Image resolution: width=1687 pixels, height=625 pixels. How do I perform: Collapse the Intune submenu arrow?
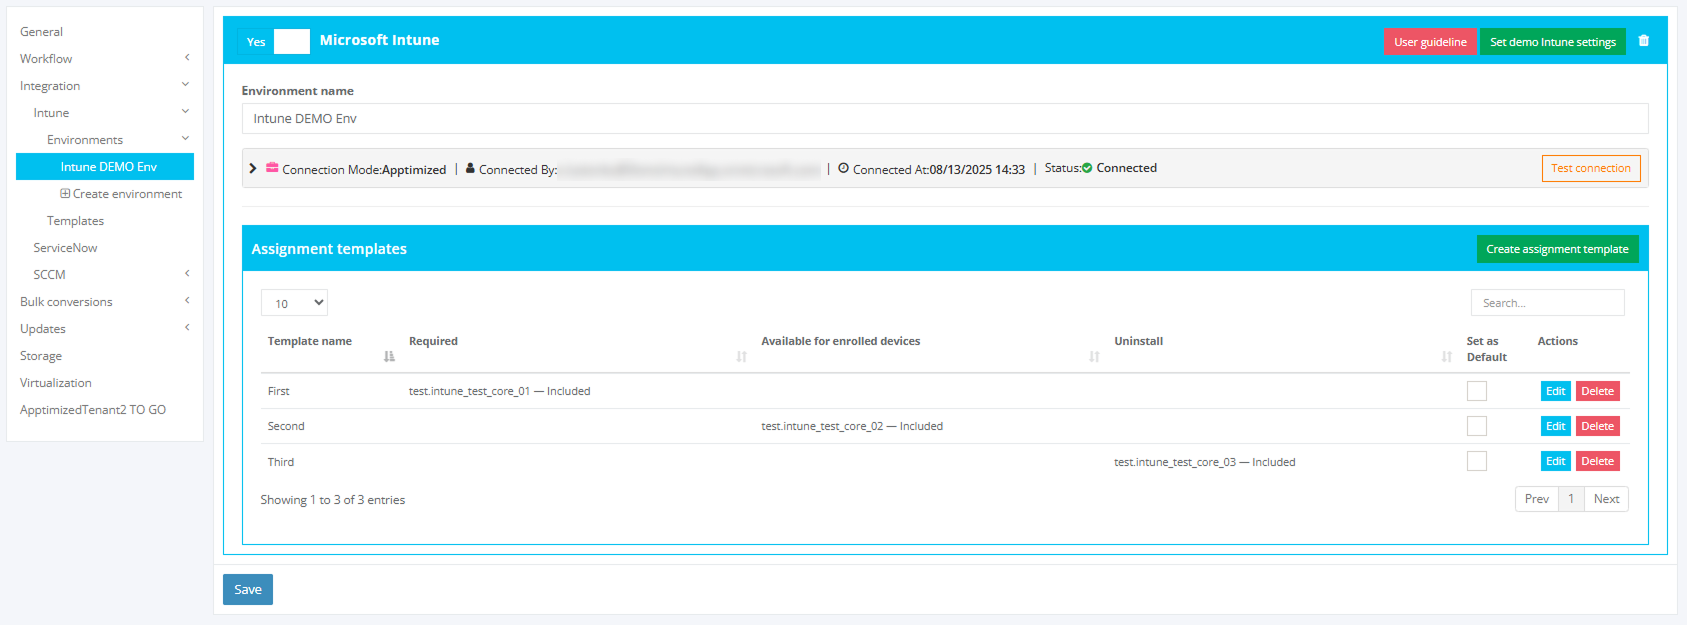click(186, 112)
